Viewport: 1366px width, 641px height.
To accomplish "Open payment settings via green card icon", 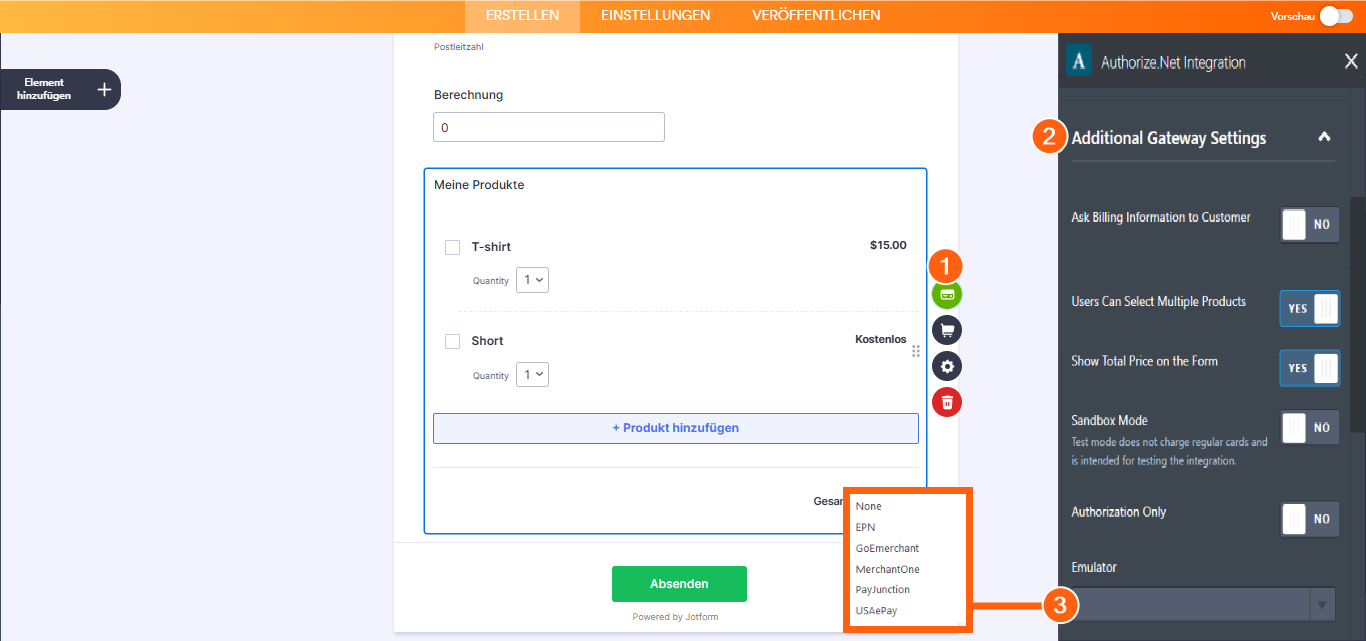I will pos(946,295).
